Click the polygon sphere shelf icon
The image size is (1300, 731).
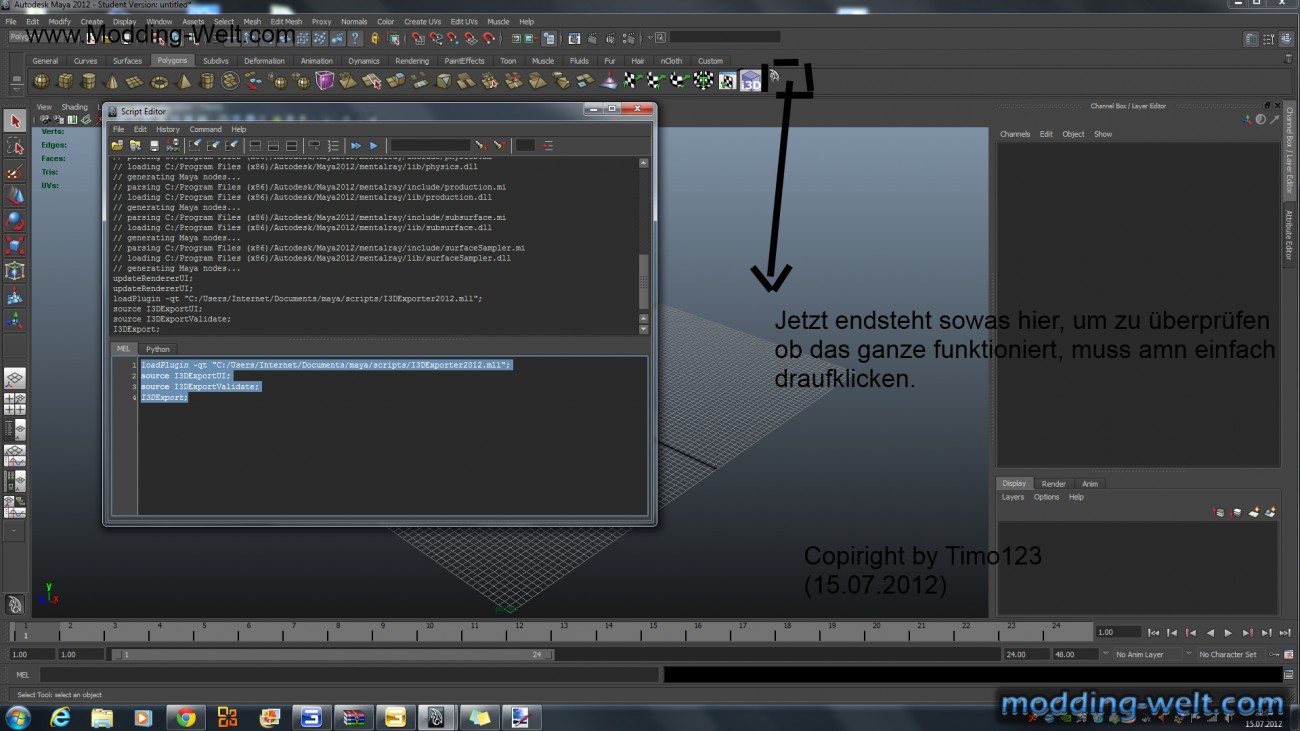pyautogui.click(x=41, y=81)
